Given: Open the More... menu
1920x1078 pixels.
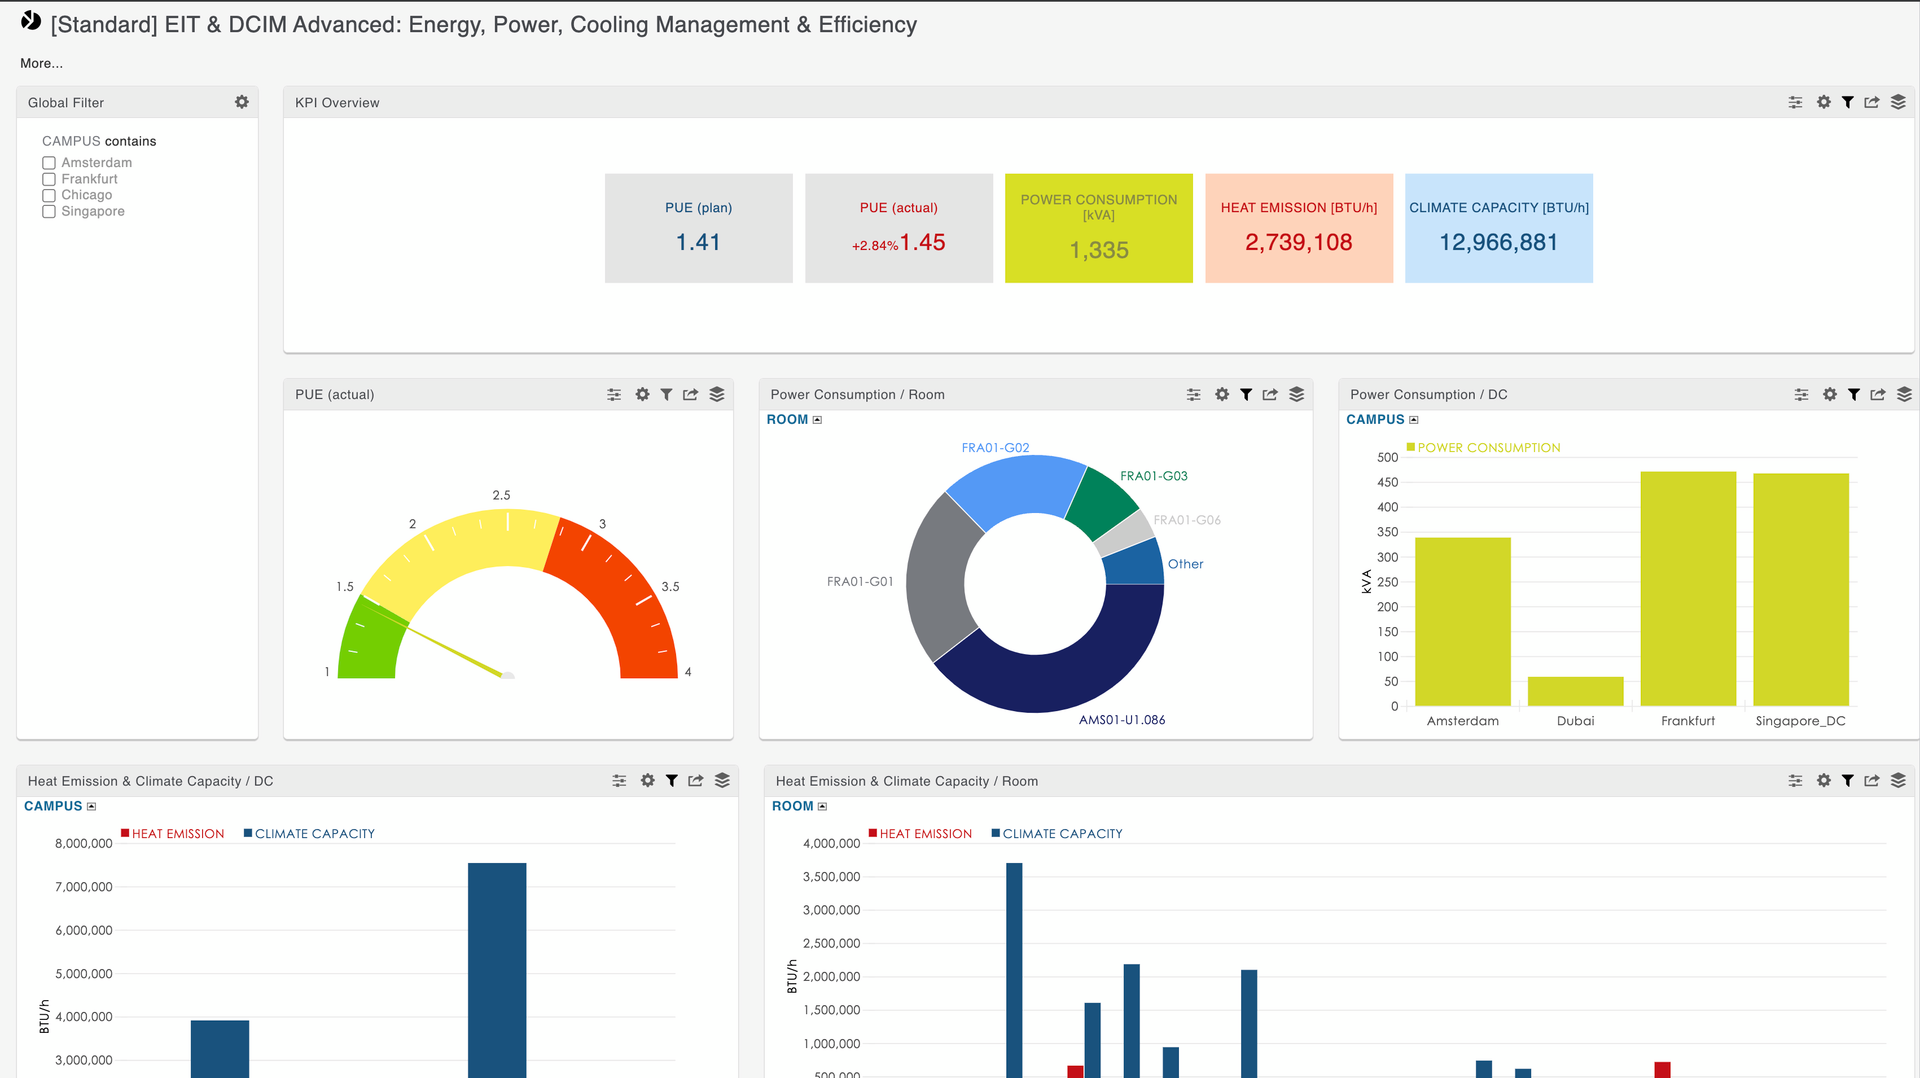Looking at the screenshot, I should (41, 63).
